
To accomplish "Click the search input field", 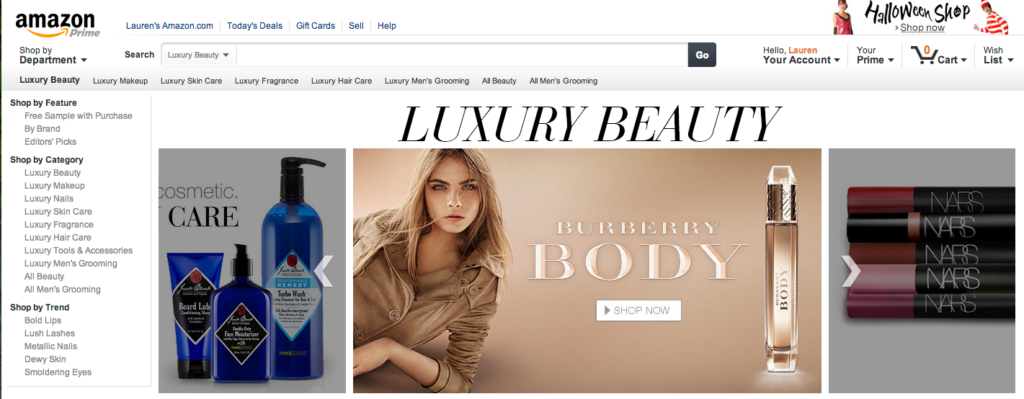I will [462, 55].
